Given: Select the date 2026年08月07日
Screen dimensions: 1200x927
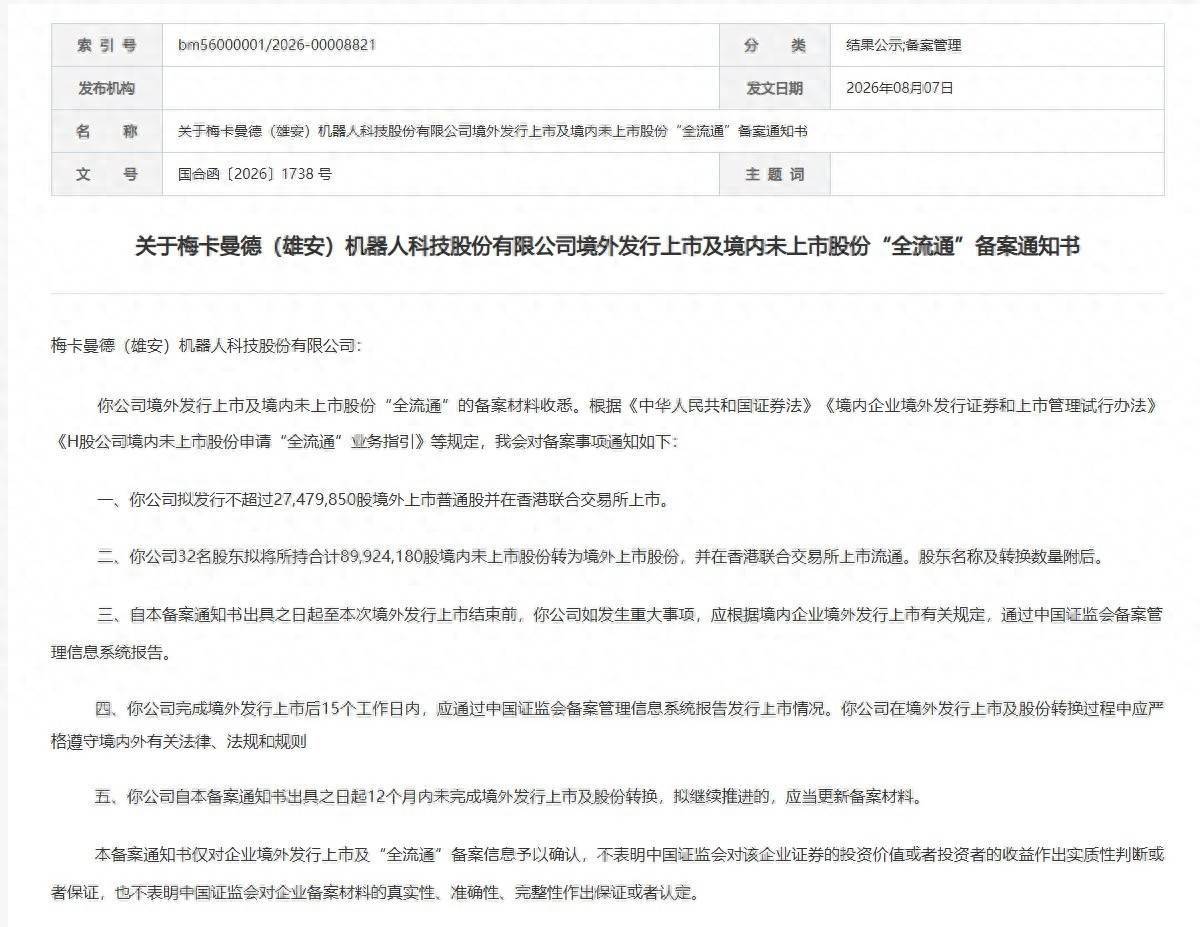Looking at the screenshot, I should (x=900, y=88).
